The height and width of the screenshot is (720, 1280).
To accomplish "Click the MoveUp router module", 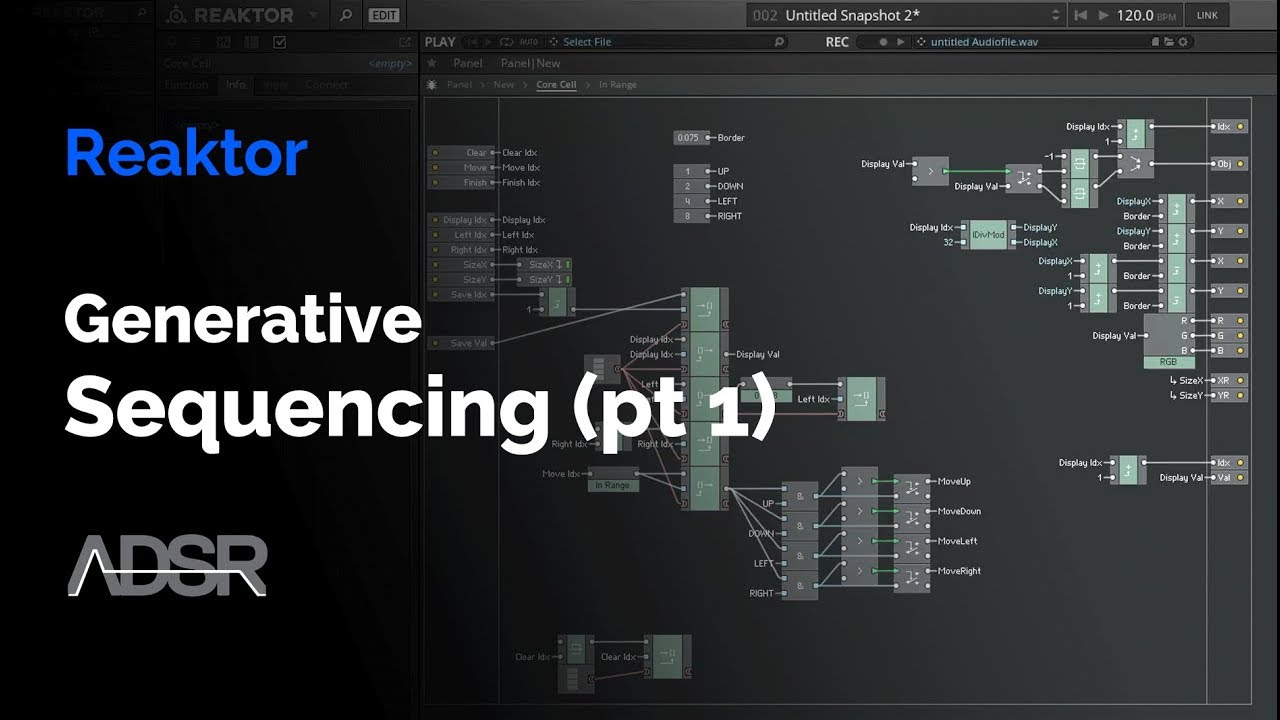I will point(911,488).
